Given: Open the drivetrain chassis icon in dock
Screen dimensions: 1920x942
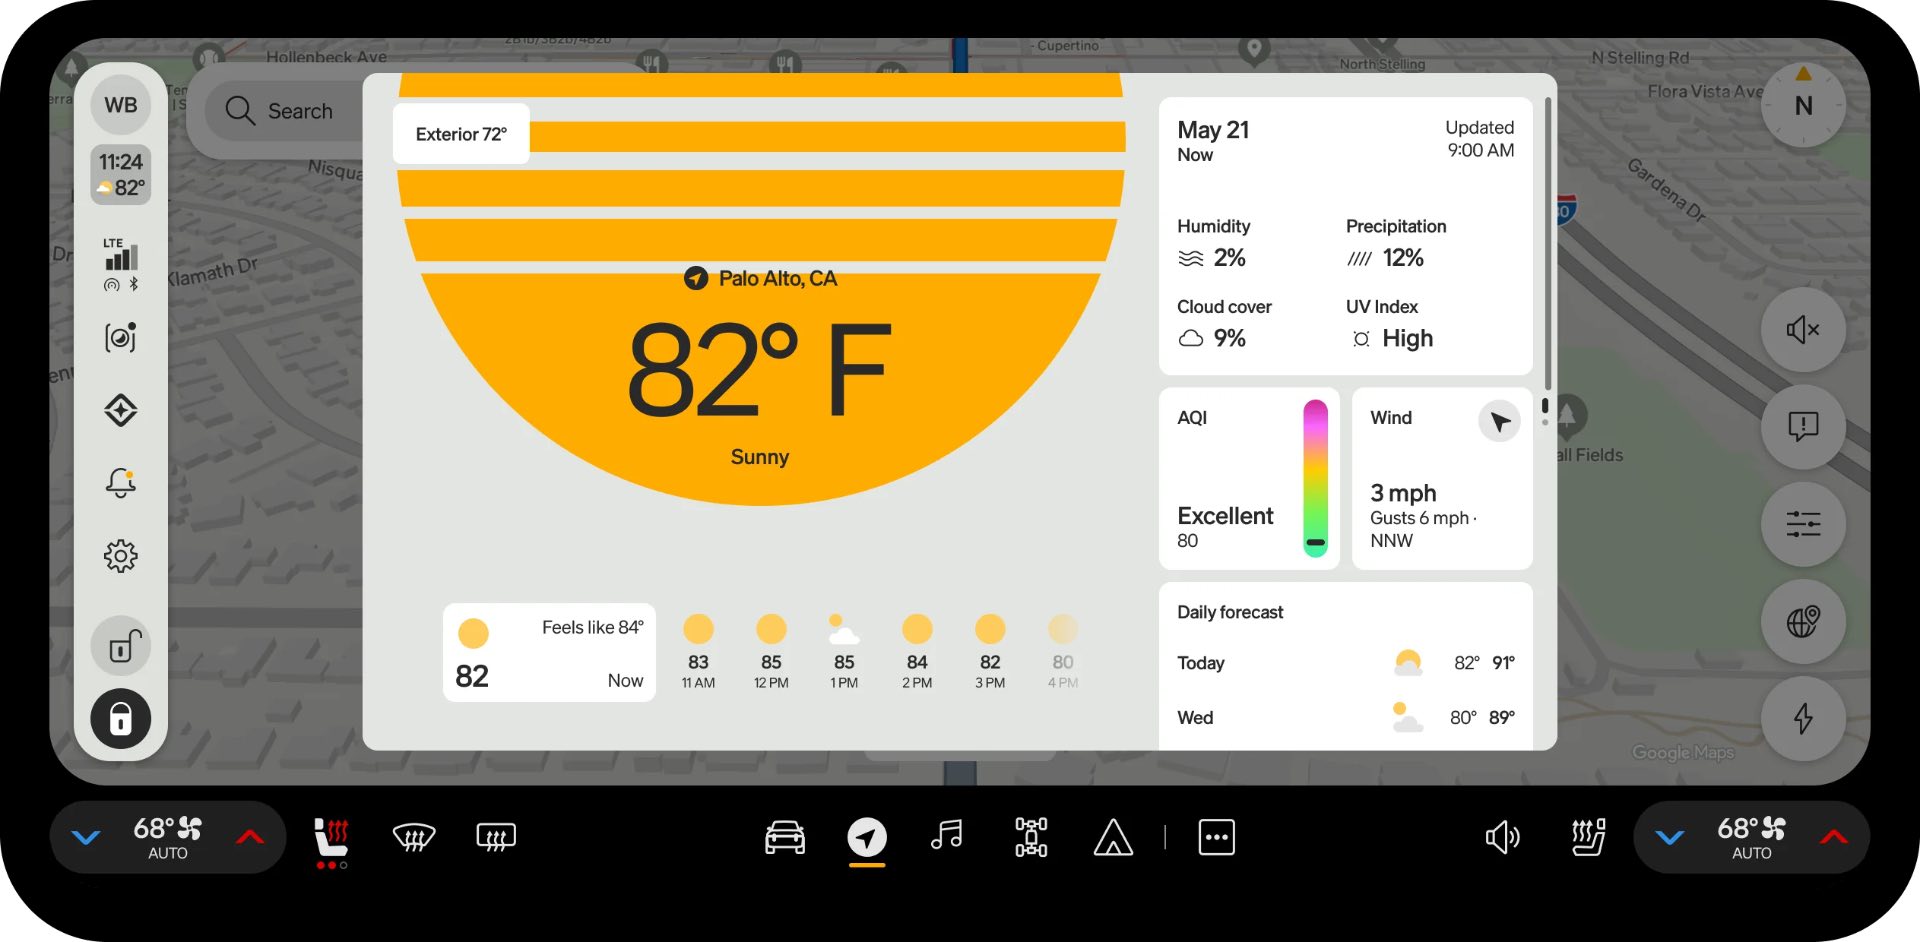Looking at the screenshot, I should click(1031, 837).
